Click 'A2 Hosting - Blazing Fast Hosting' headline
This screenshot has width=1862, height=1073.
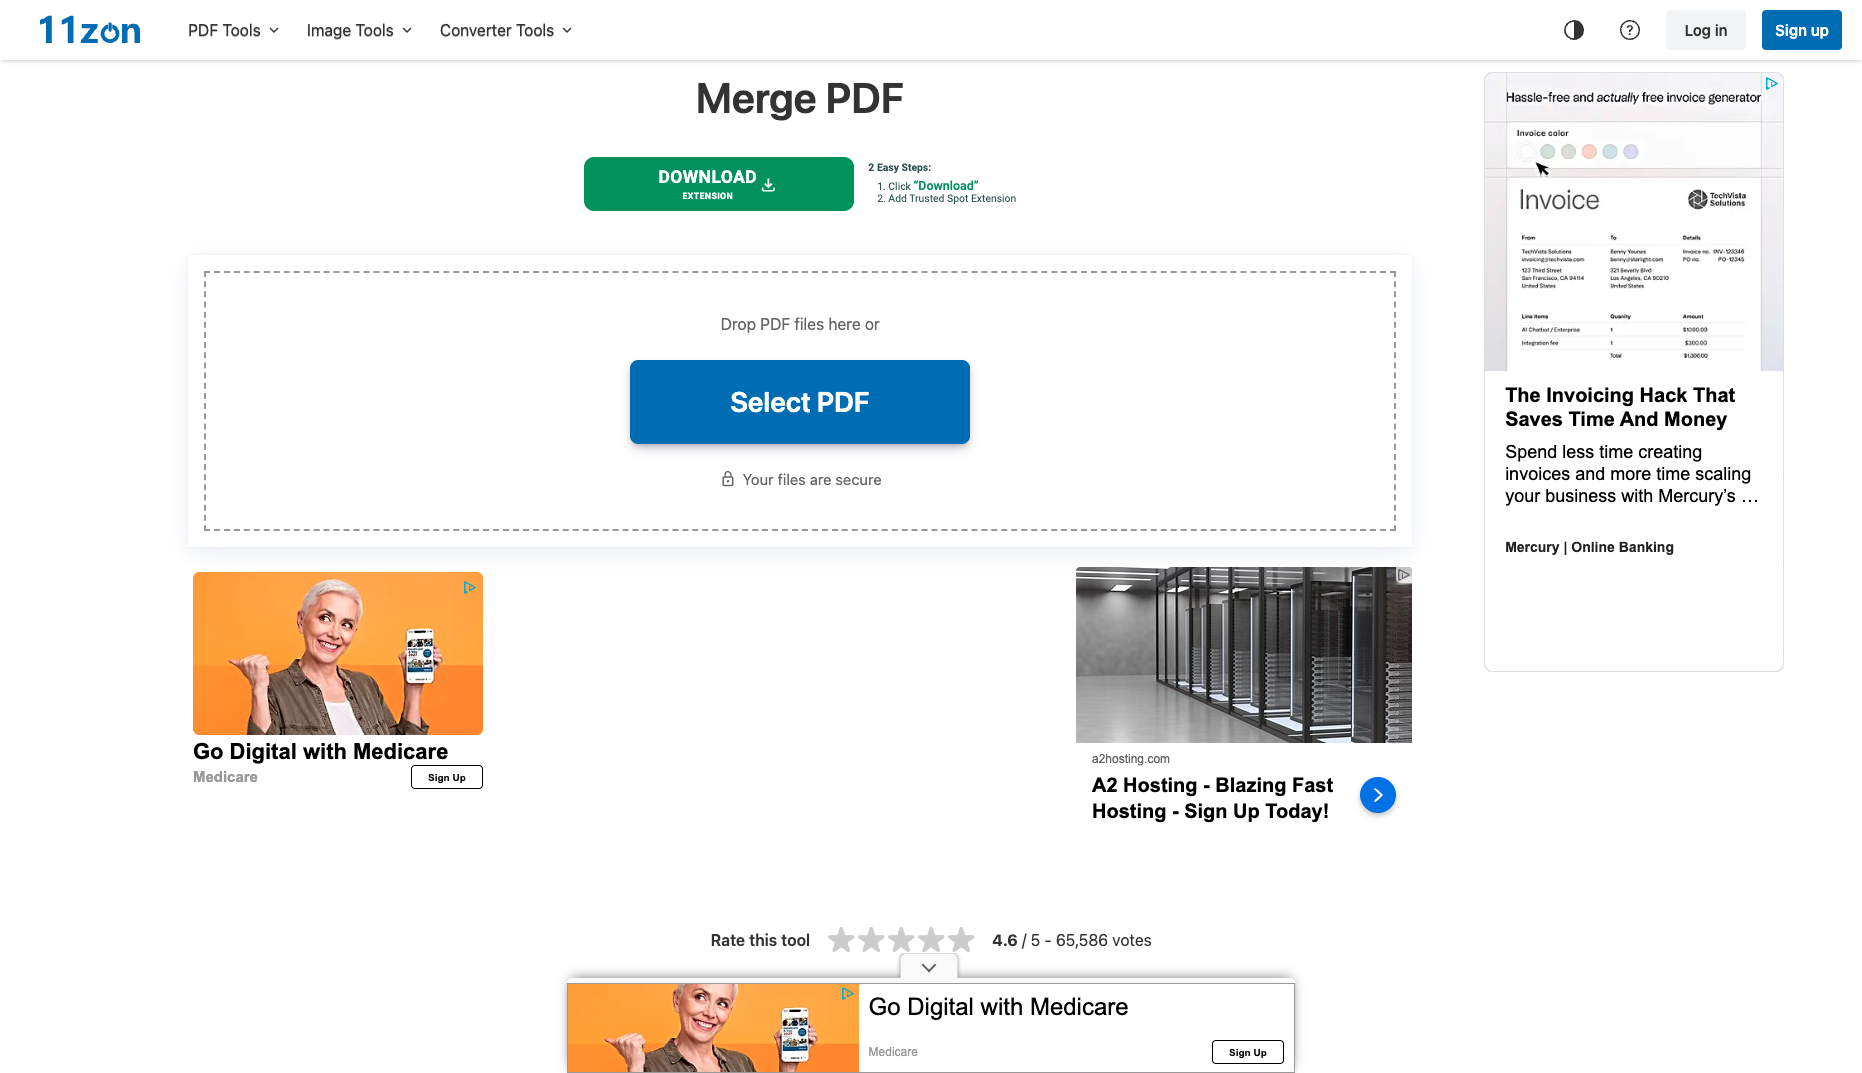[1213, 798]
